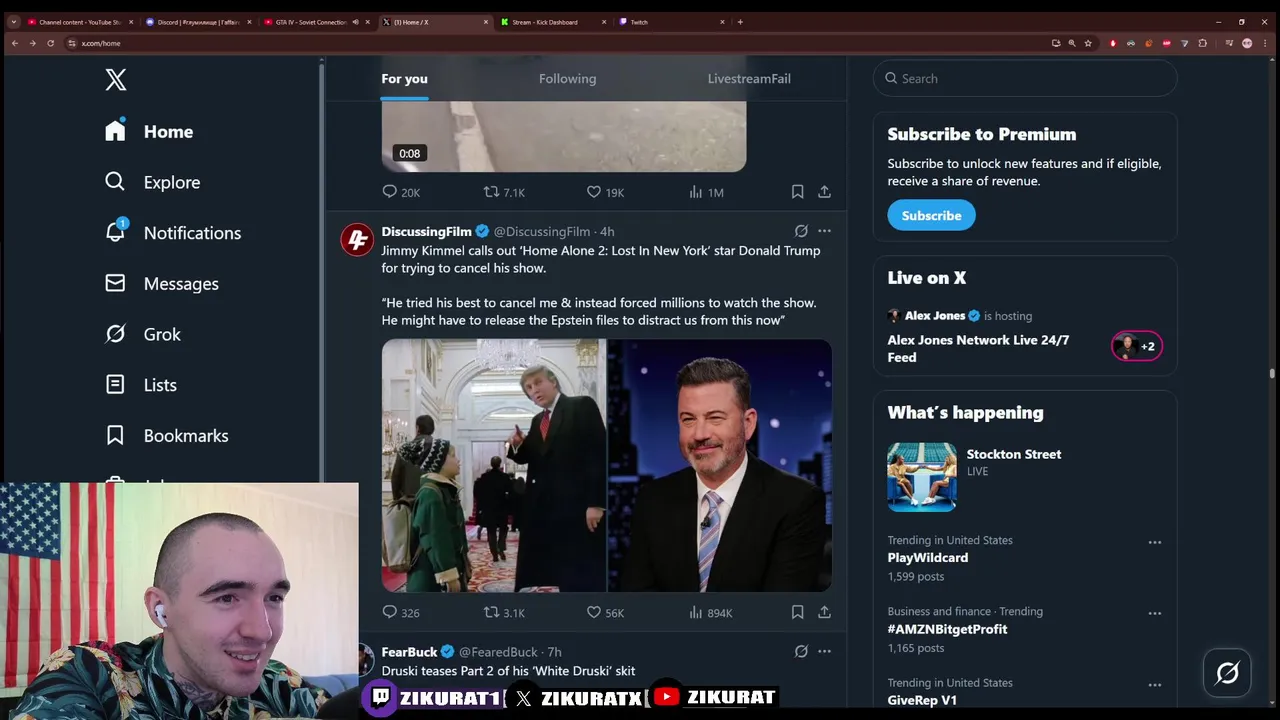Click the Subscribe button for Premium

coord(931,215)
